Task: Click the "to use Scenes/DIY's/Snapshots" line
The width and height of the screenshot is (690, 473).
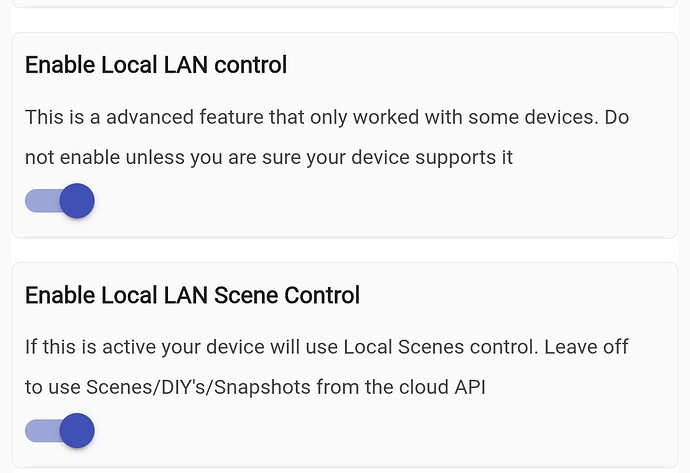Action: point(254,387)
